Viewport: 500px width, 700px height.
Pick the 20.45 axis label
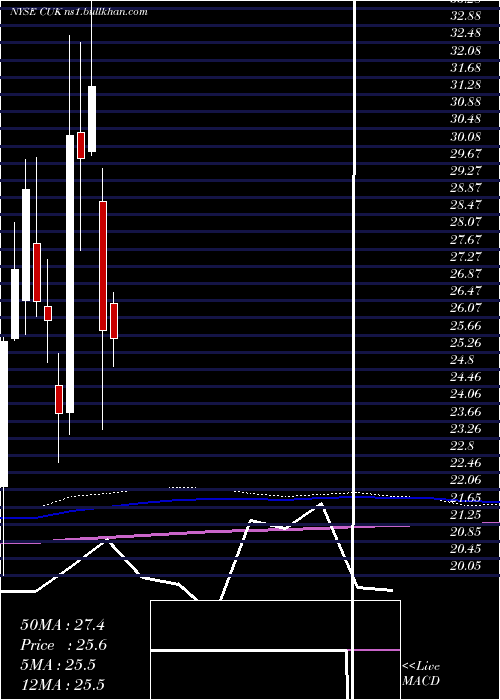(x=465, y=549)
